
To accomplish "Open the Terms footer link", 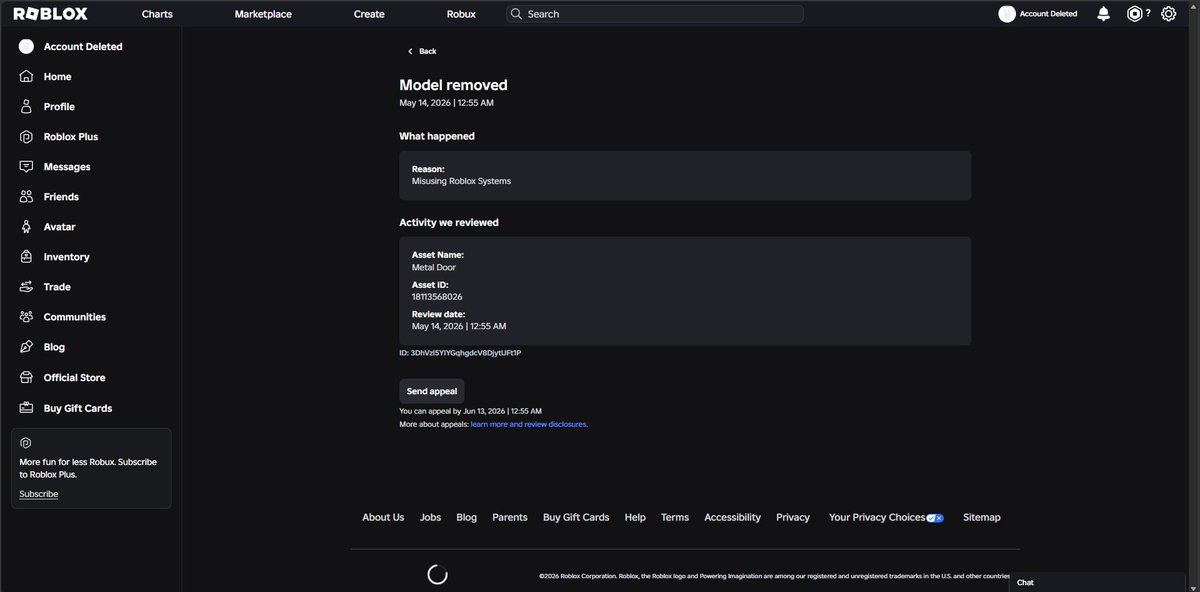I will tap(675, 518).
